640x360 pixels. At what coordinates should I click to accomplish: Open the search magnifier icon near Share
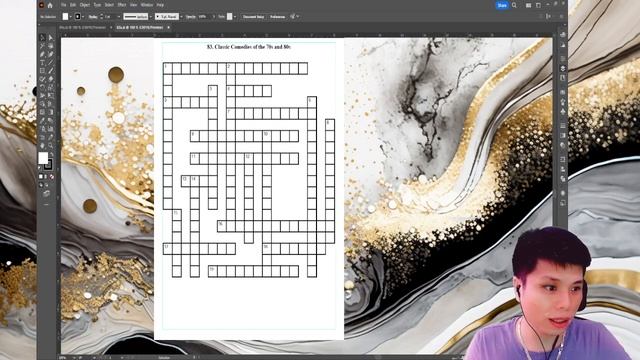514,5
